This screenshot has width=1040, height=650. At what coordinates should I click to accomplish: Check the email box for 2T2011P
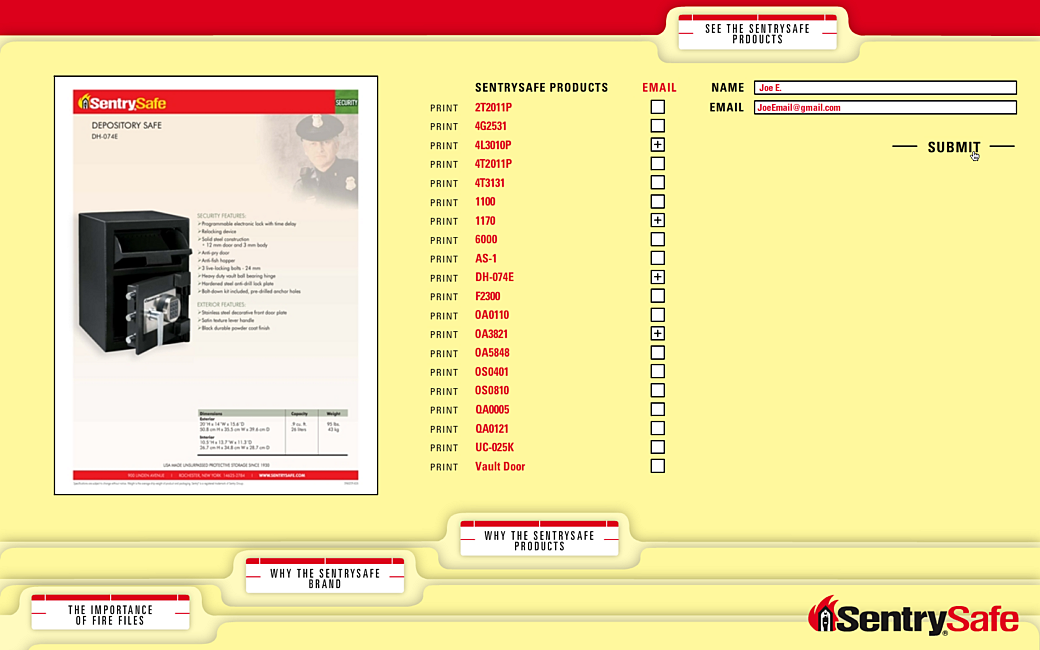coord(657,107)
